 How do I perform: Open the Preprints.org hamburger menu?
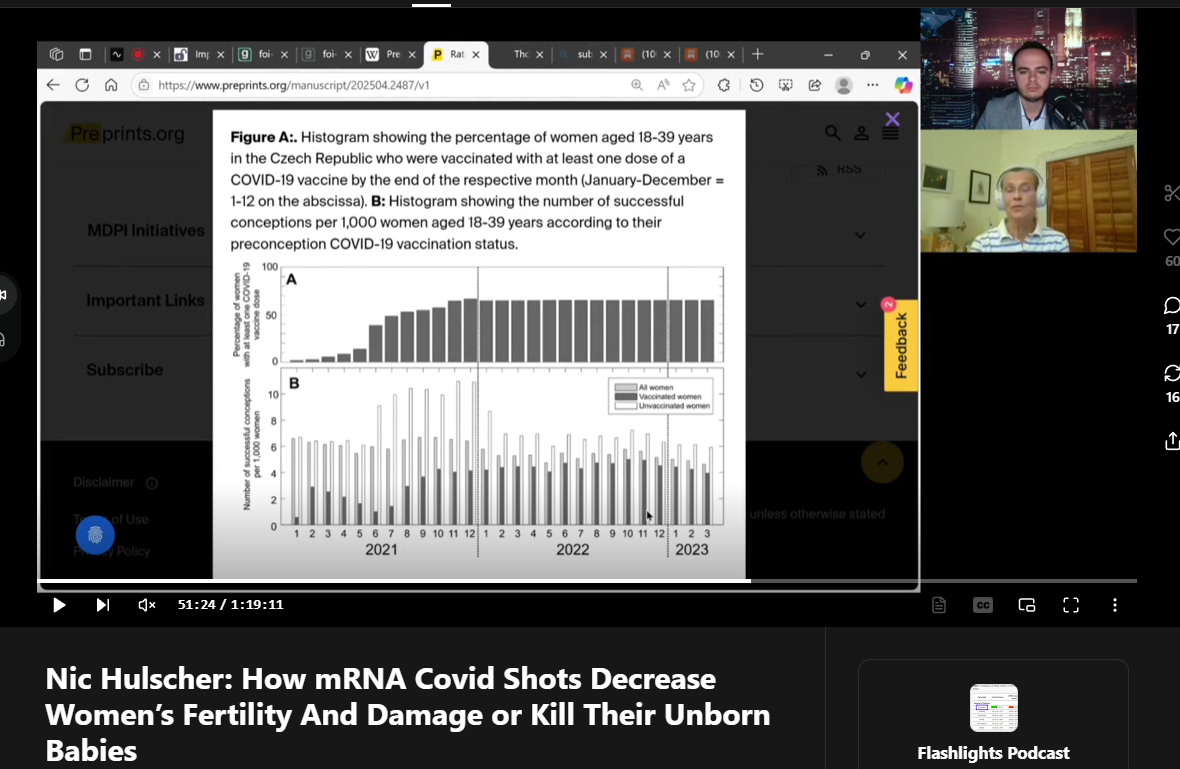point(890,133)
